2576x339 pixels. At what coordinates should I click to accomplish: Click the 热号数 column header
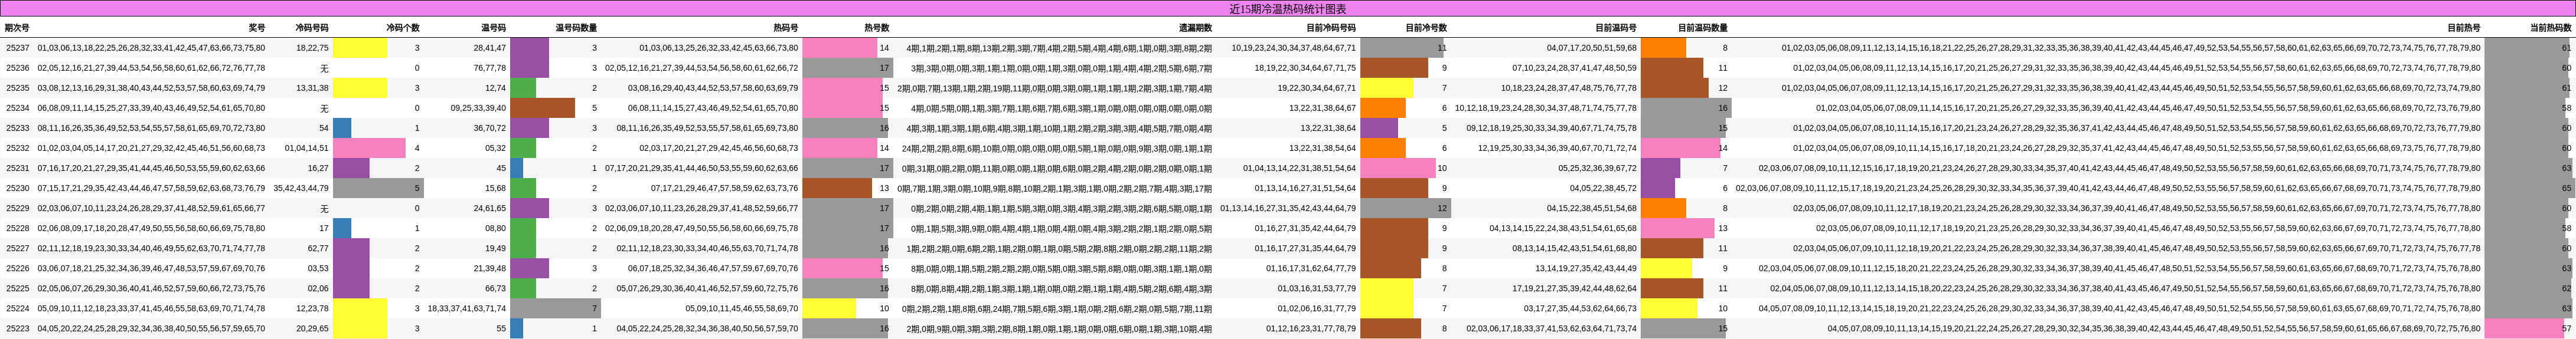pyautogui.click(x=877, y=28)
